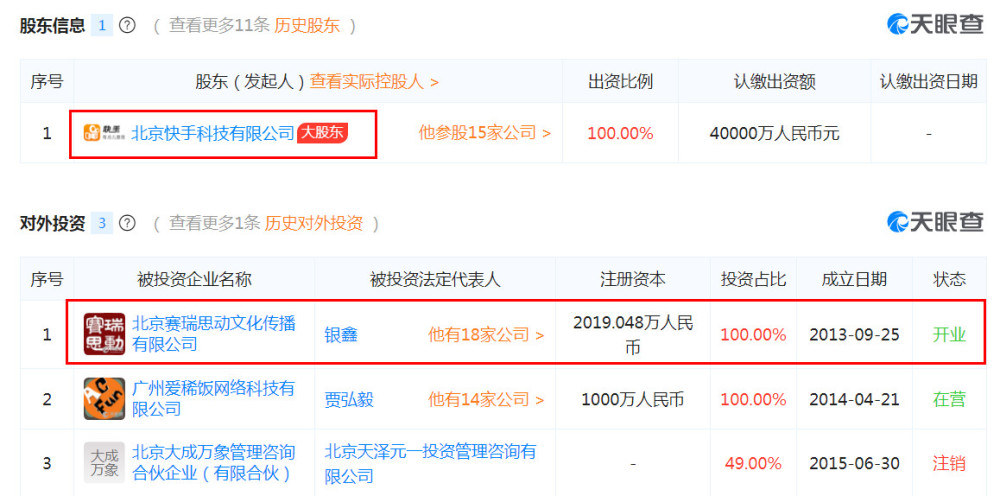
Task: Click investment count badge 3
Action: point(102,223)
